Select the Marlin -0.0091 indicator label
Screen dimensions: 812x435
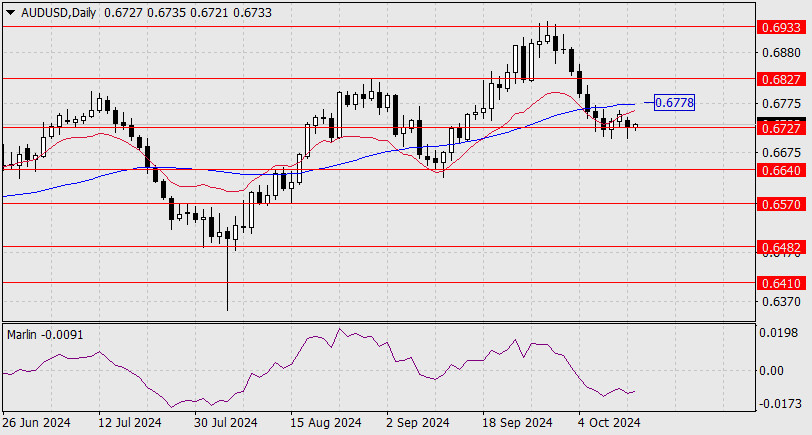(45, 335)
